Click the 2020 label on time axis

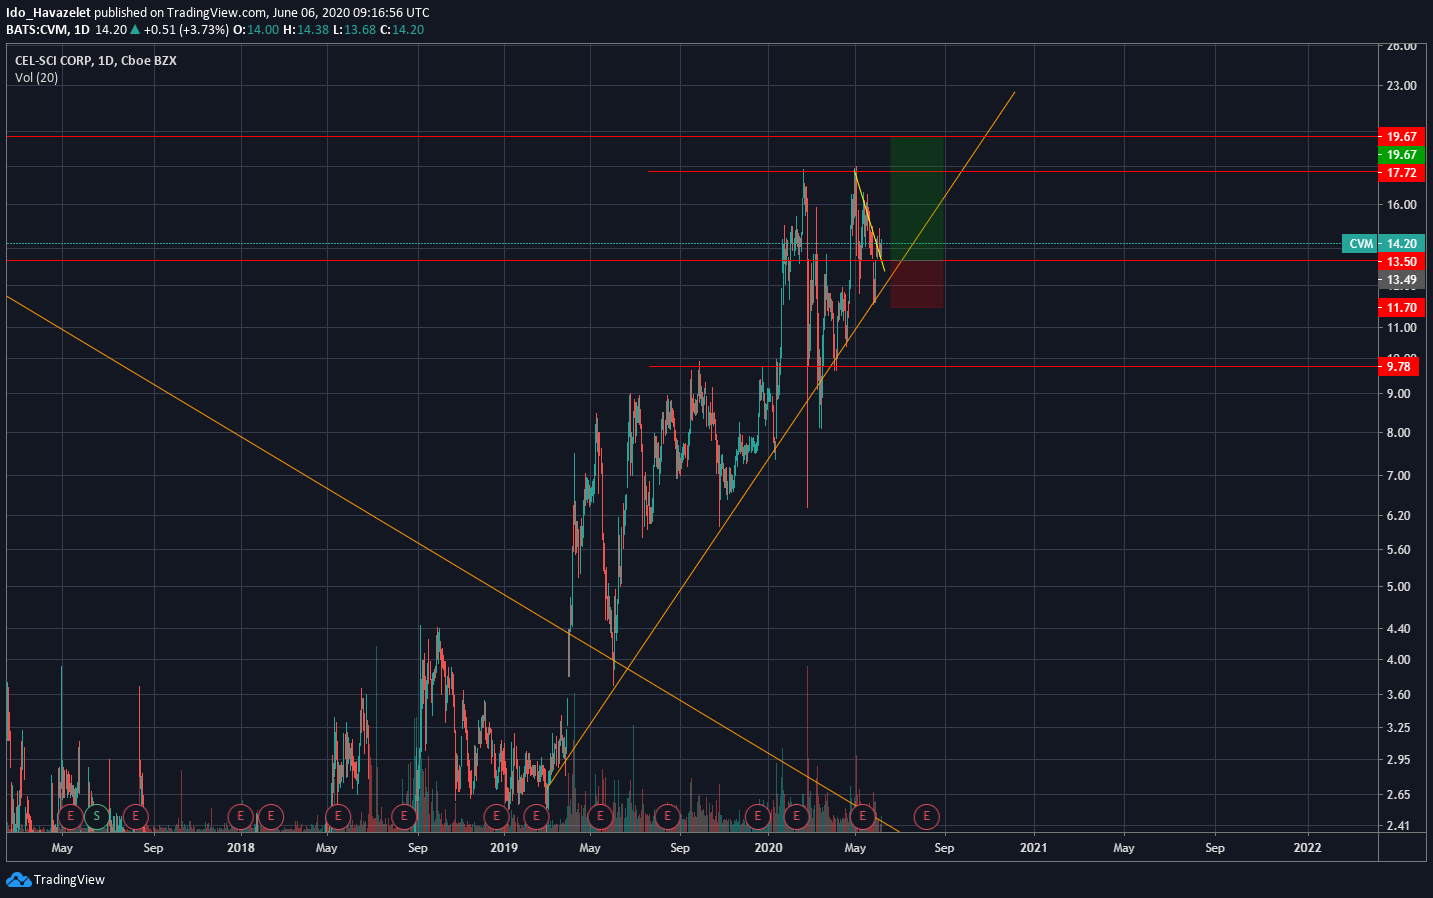[768, 848]
